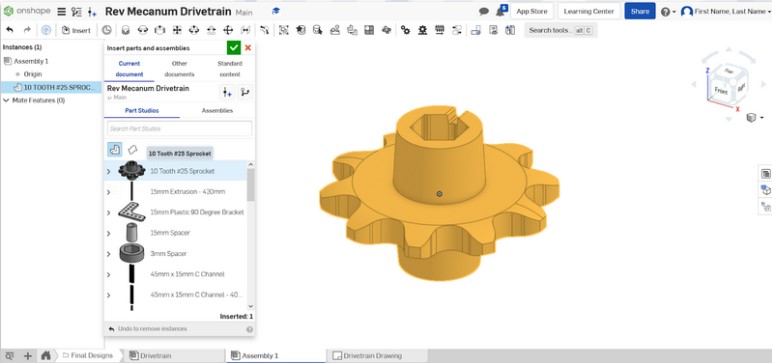
Task: Open the notifications bell
Action: 501,11
